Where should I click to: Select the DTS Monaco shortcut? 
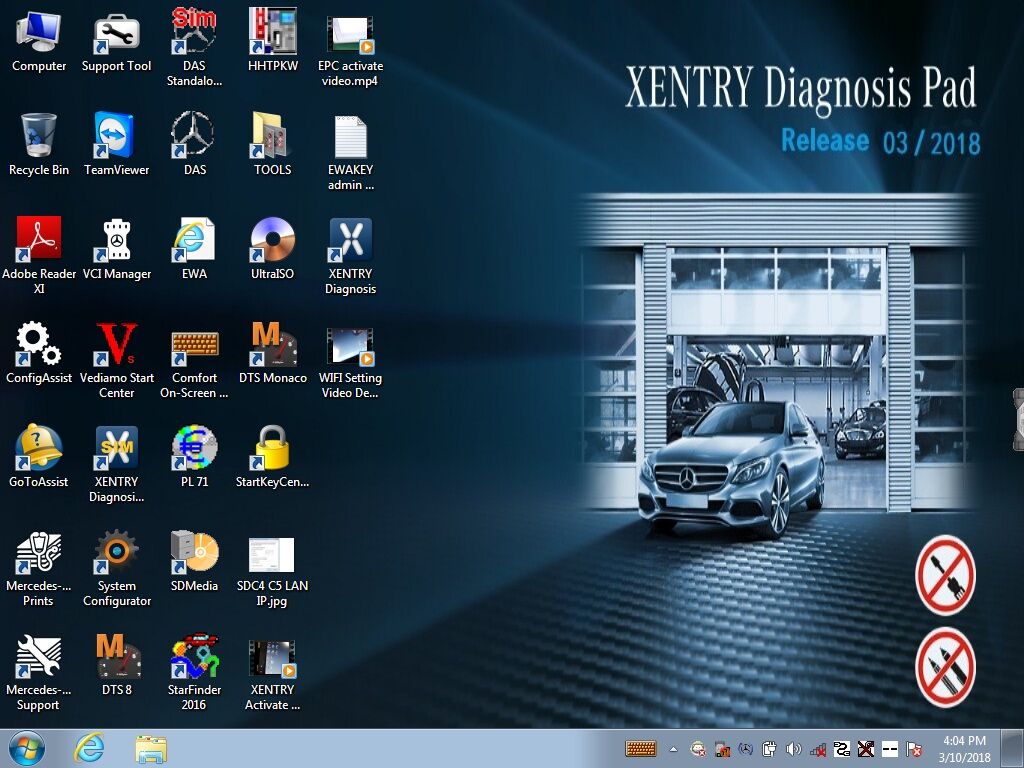pyautogui.click(x=272, y=352)
